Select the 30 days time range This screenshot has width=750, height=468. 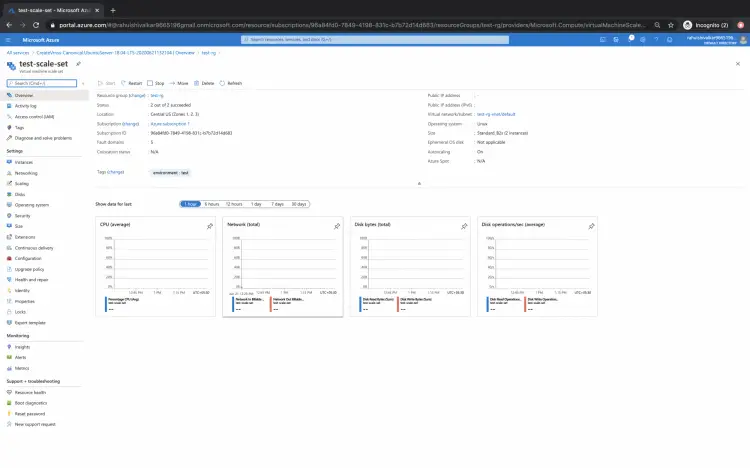[x=299, y=204]
